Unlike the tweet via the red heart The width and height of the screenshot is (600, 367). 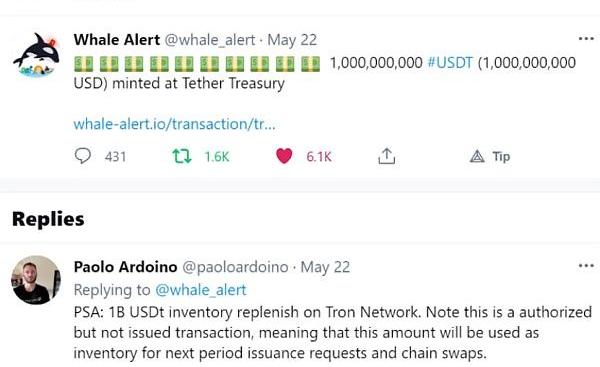click(x=284, y=156)
